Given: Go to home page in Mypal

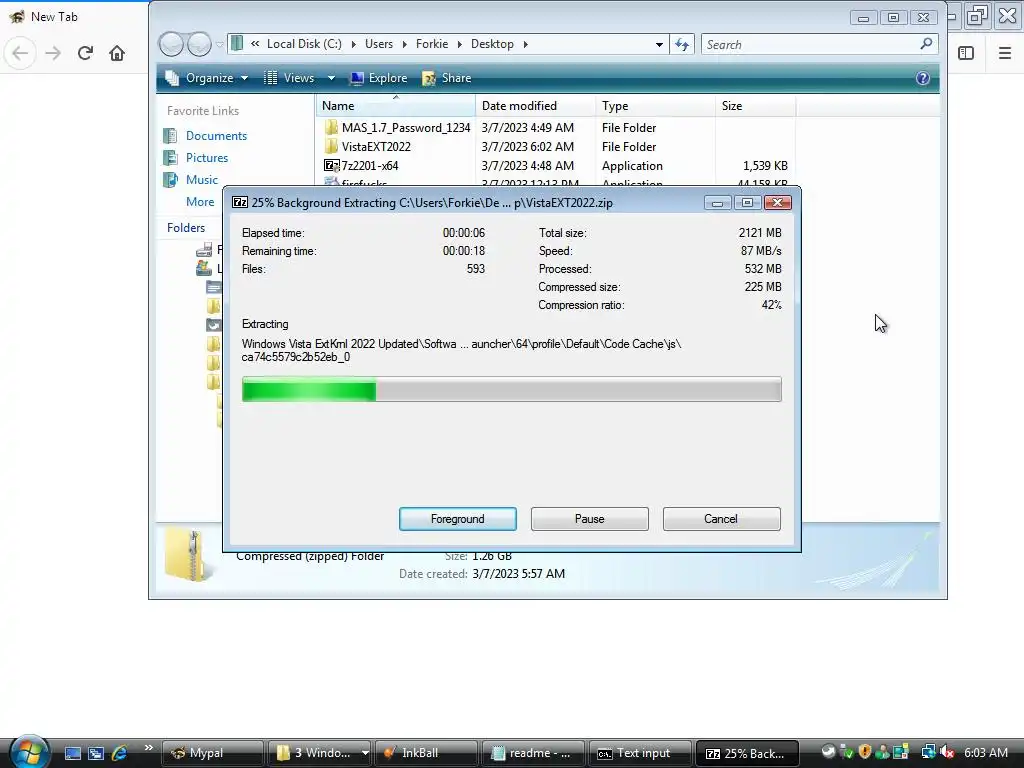Looking at the screenshot, I should tap(117, 53).
